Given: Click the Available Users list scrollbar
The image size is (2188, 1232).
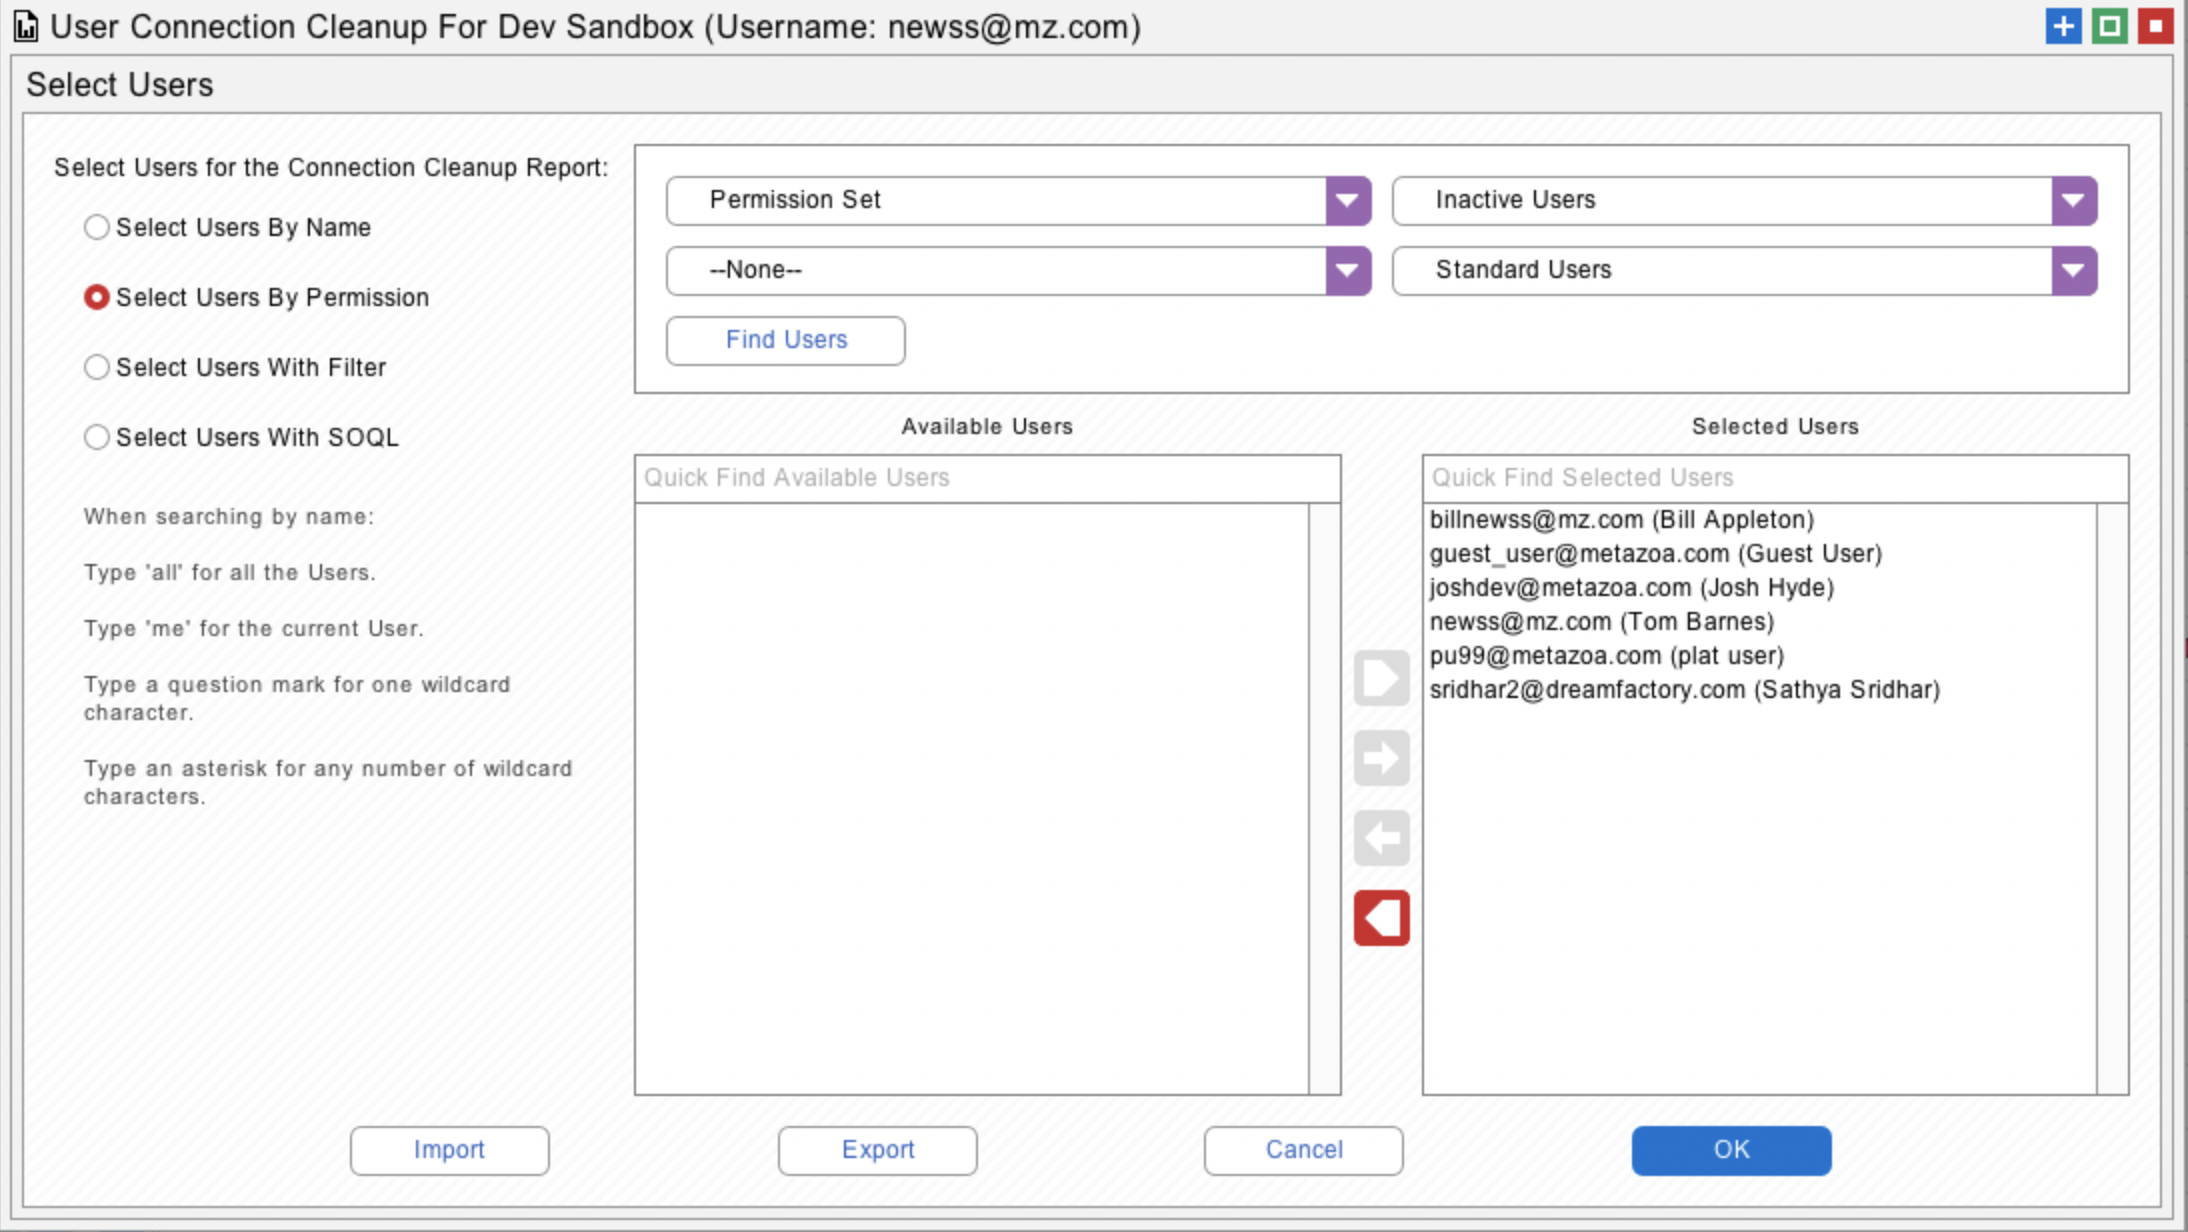Looking at the screenshot, I should [1324, 798].
